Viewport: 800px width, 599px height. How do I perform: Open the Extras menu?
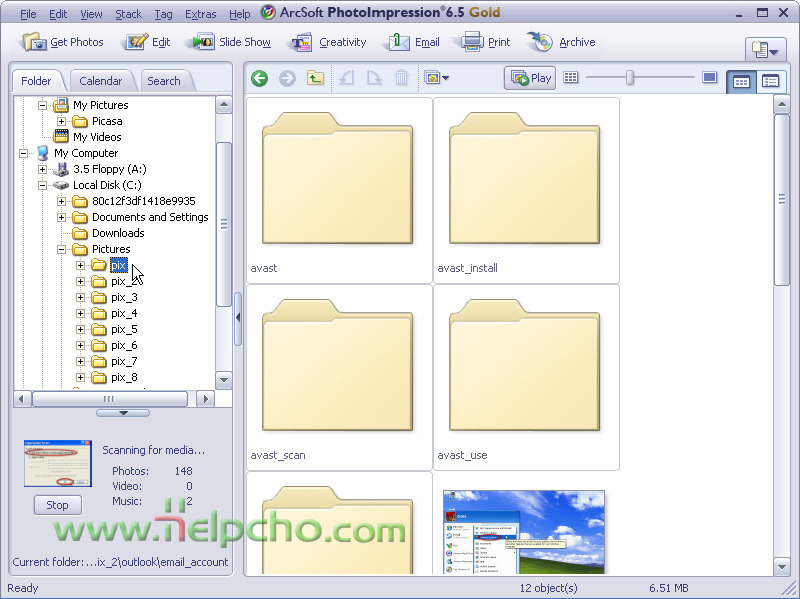(x=201, y=14)
